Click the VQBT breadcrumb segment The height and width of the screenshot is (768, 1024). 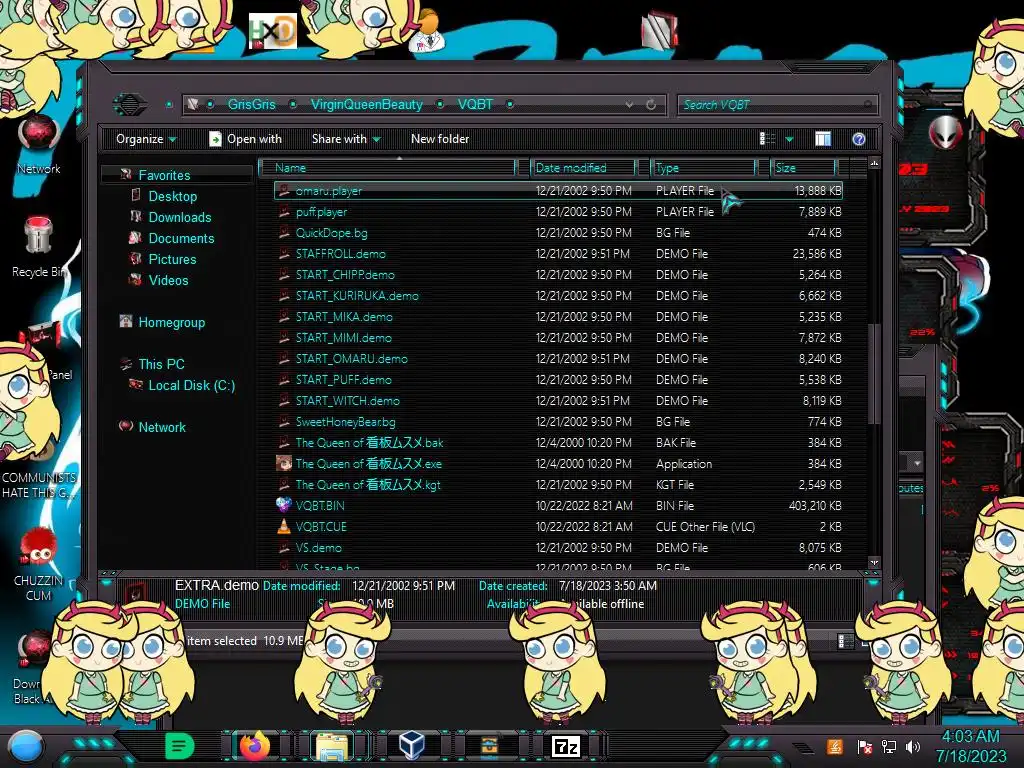tap(475, 104)
